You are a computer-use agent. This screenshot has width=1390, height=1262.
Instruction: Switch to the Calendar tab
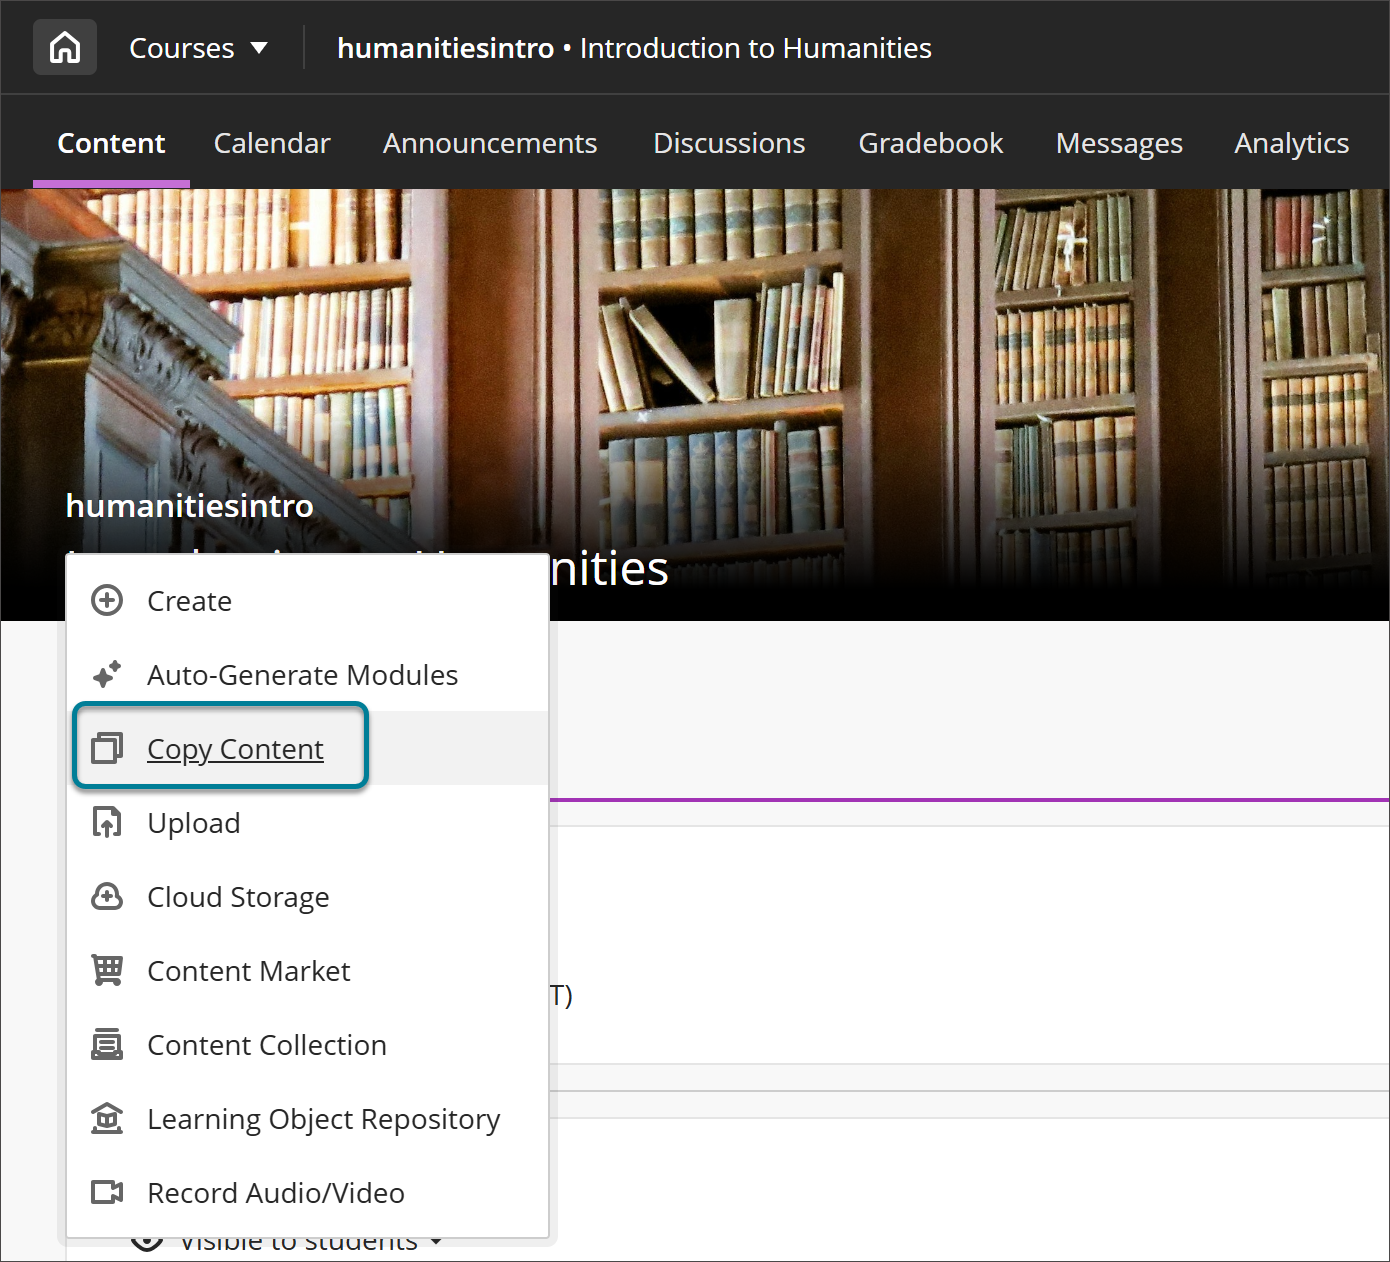point(271,143)
